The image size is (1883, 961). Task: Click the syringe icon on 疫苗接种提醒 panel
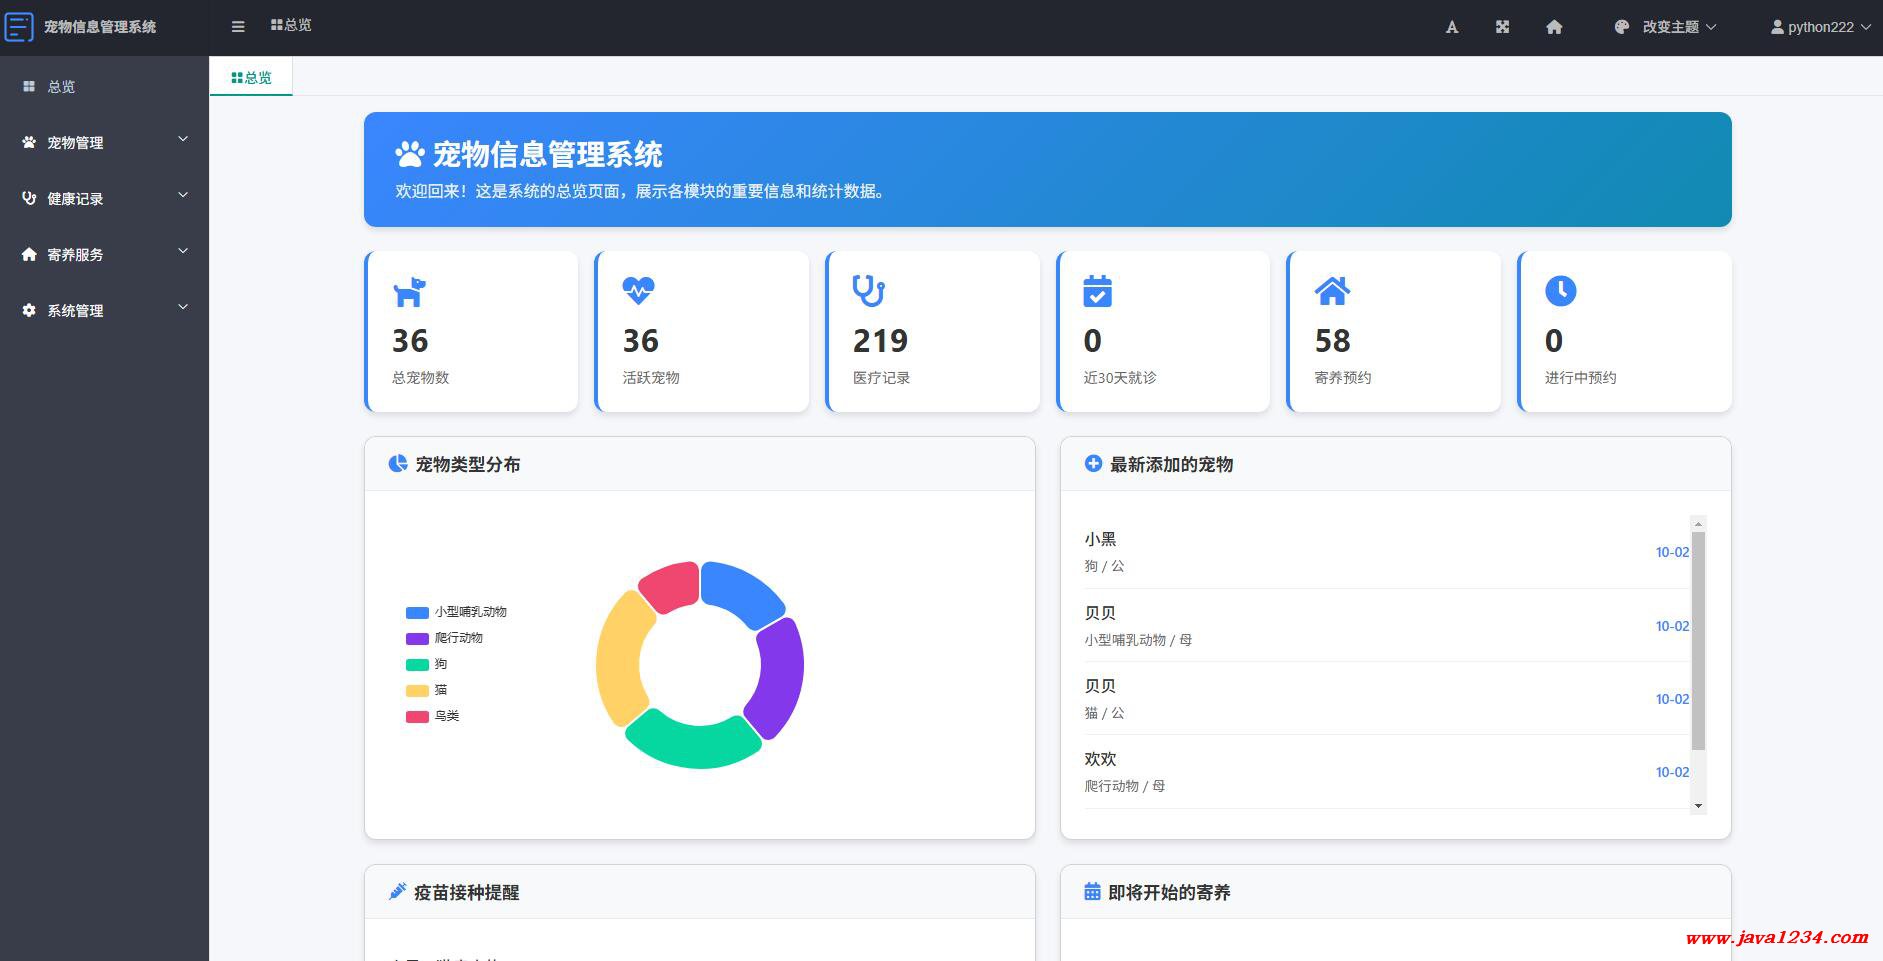pos(398,891)
